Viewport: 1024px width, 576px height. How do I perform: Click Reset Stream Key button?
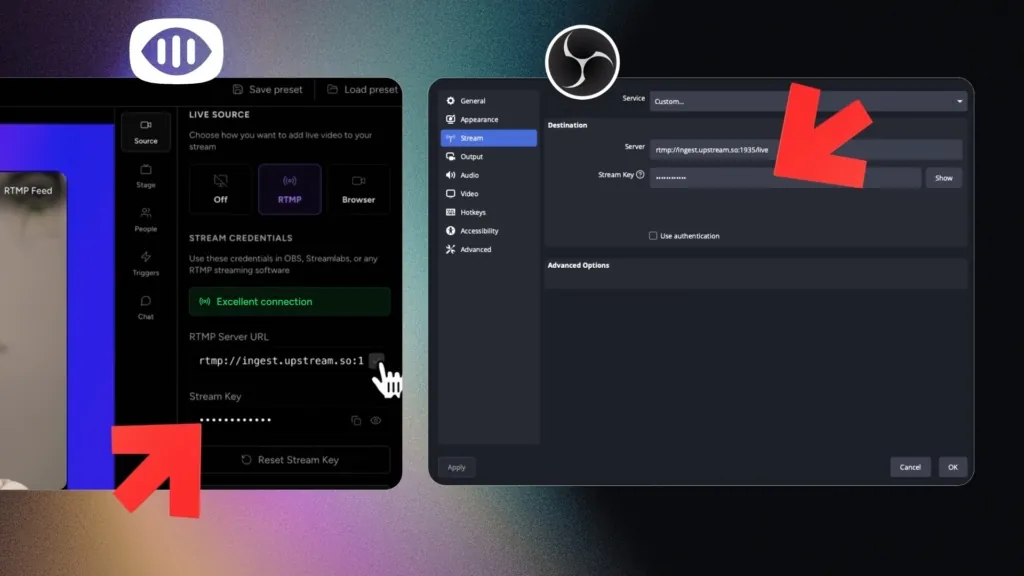click(289, 460)
